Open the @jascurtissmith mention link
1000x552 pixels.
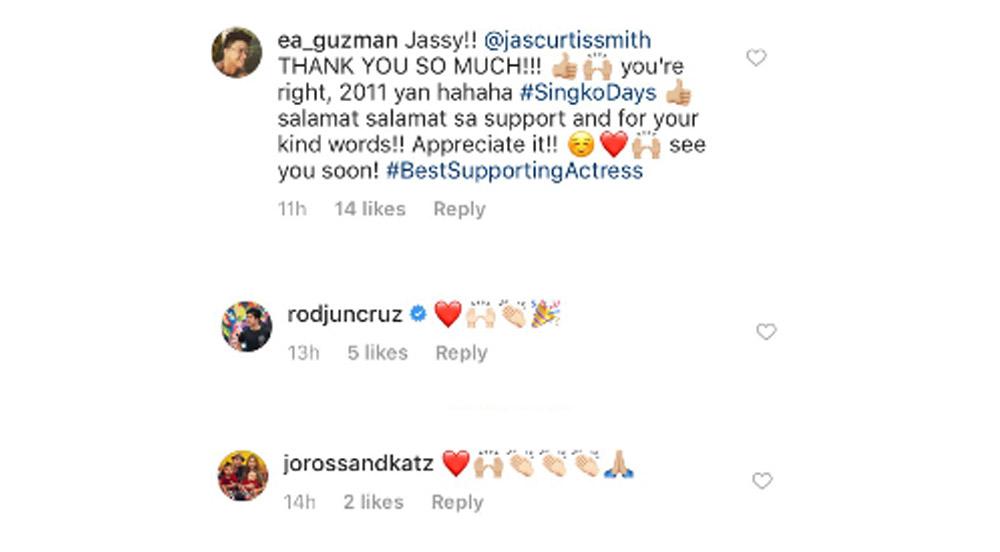pos(568,40)
